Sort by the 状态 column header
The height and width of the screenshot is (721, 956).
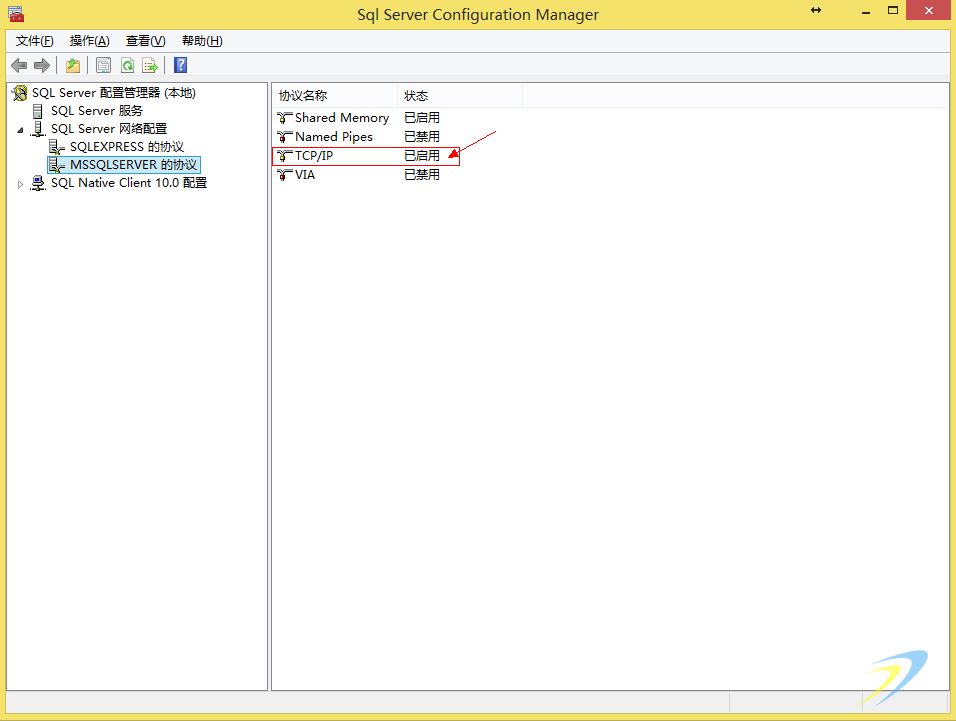coord(416,96)
